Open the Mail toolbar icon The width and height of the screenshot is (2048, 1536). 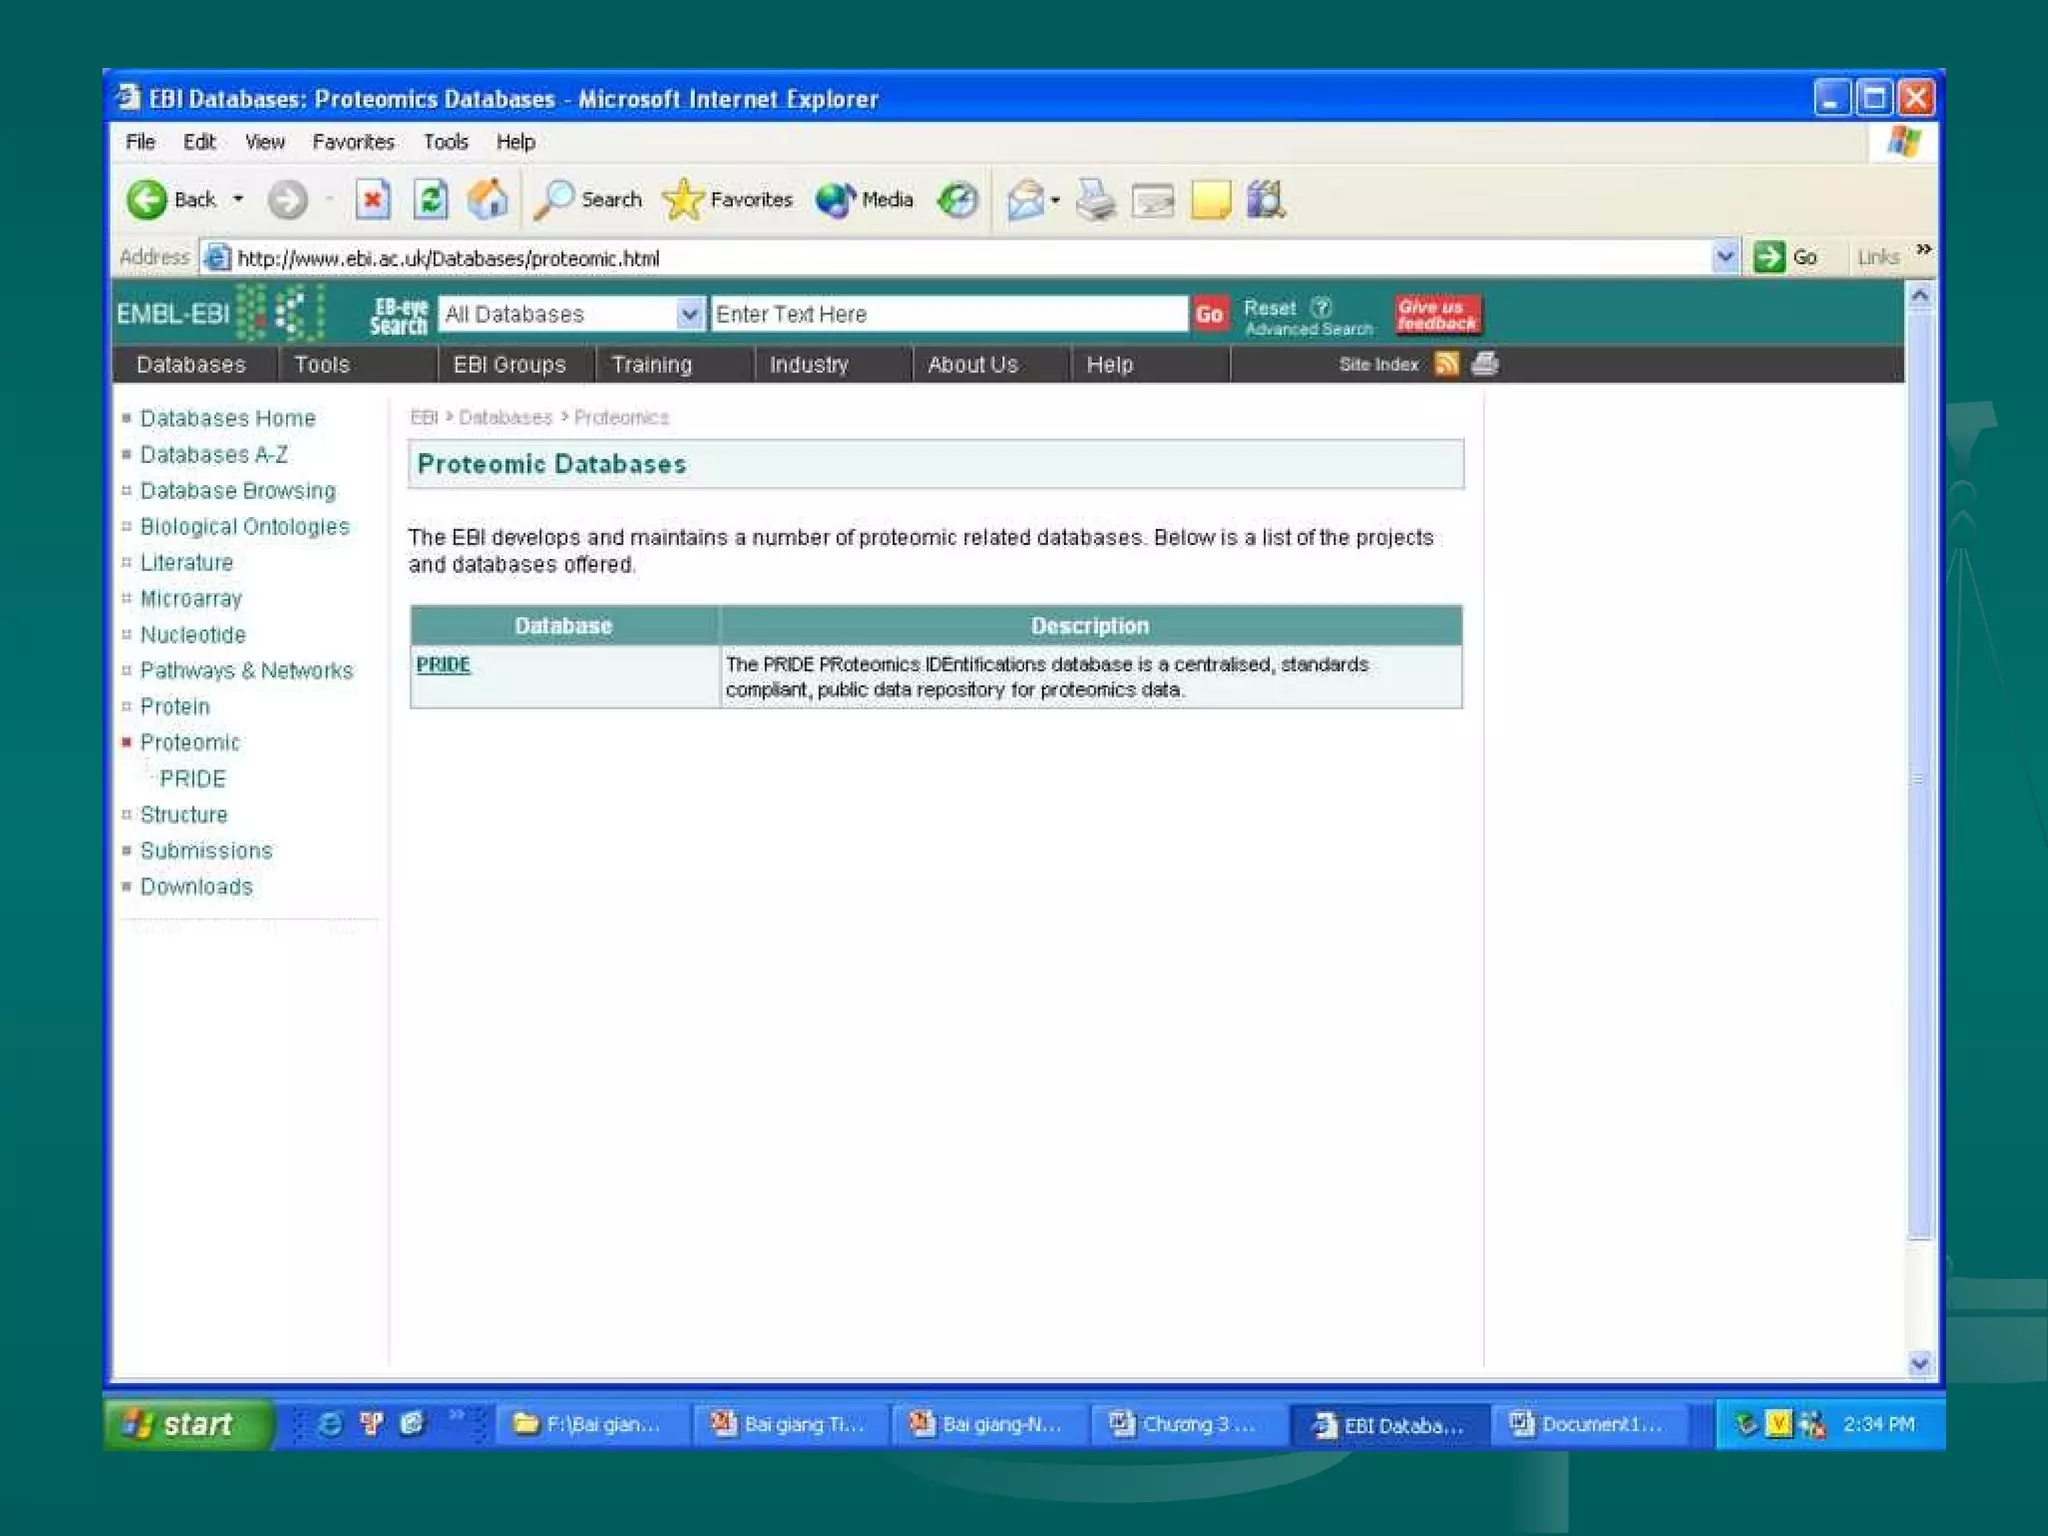[x=1026, y=200]
